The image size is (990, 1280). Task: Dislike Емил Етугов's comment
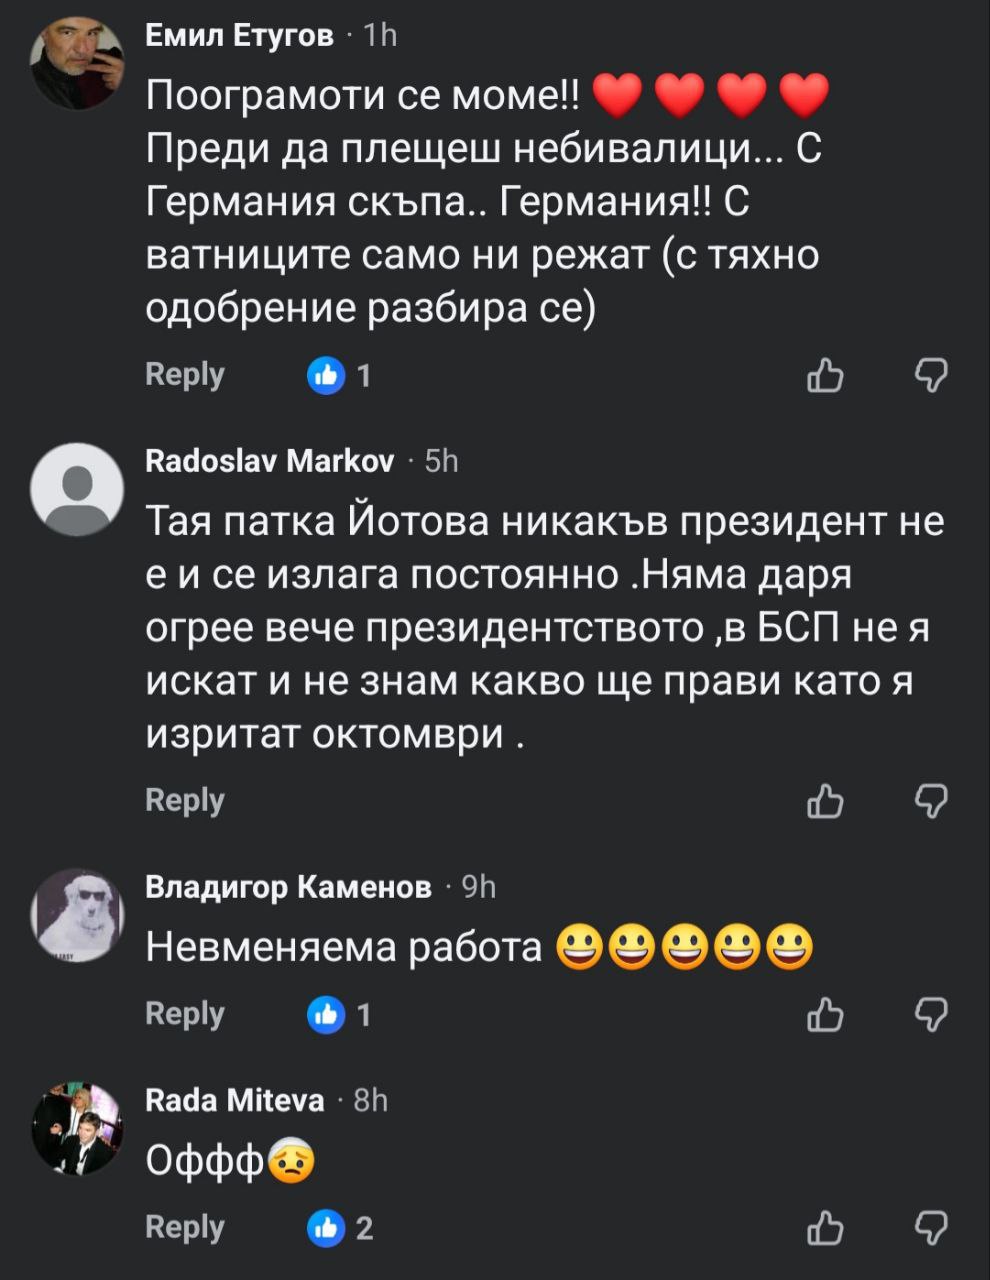point(931,376)
